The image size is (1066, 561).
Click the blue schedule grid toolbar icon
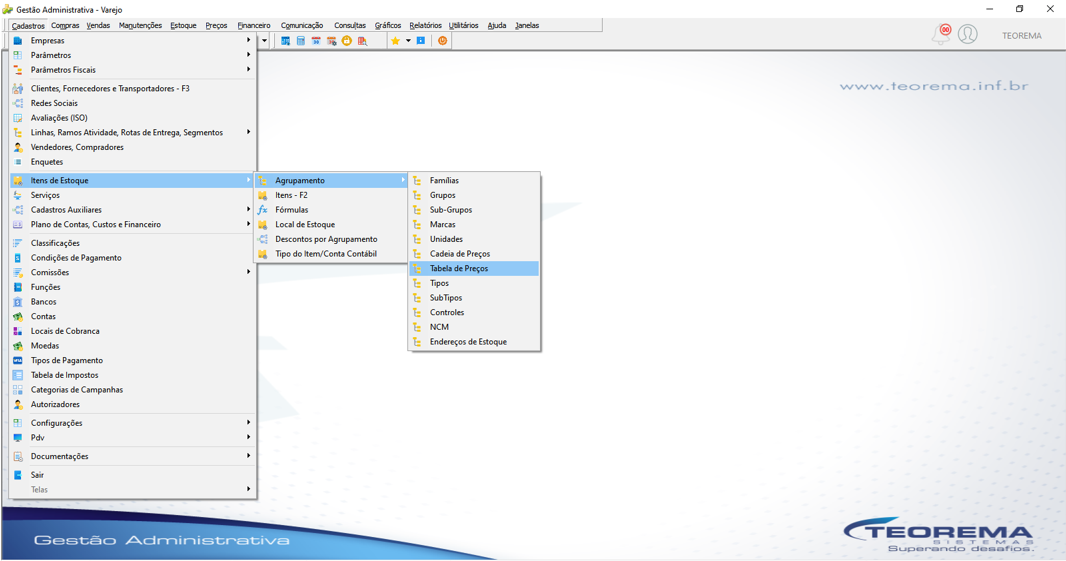[286, 41]
